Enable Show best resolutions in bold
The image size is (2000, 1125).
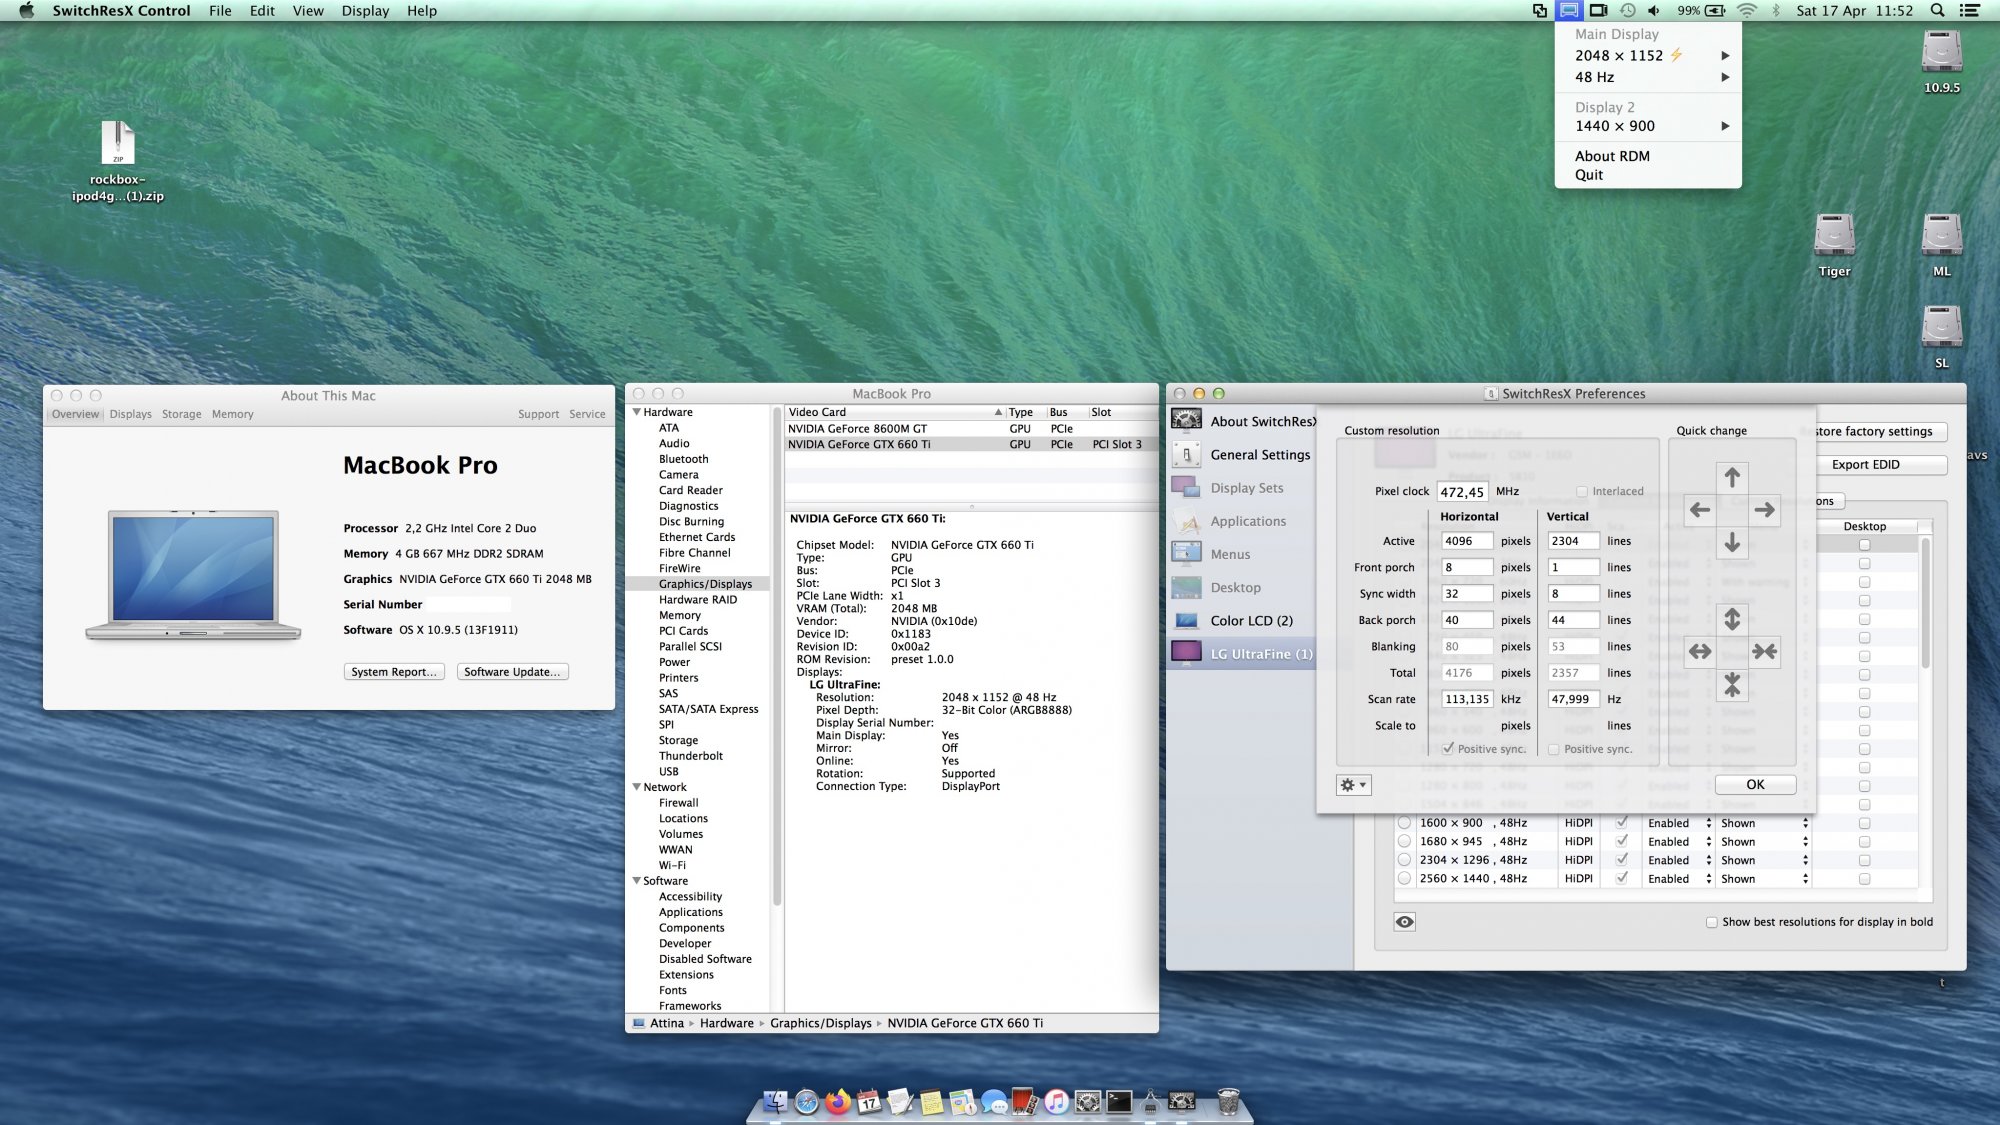[1712, 922]
